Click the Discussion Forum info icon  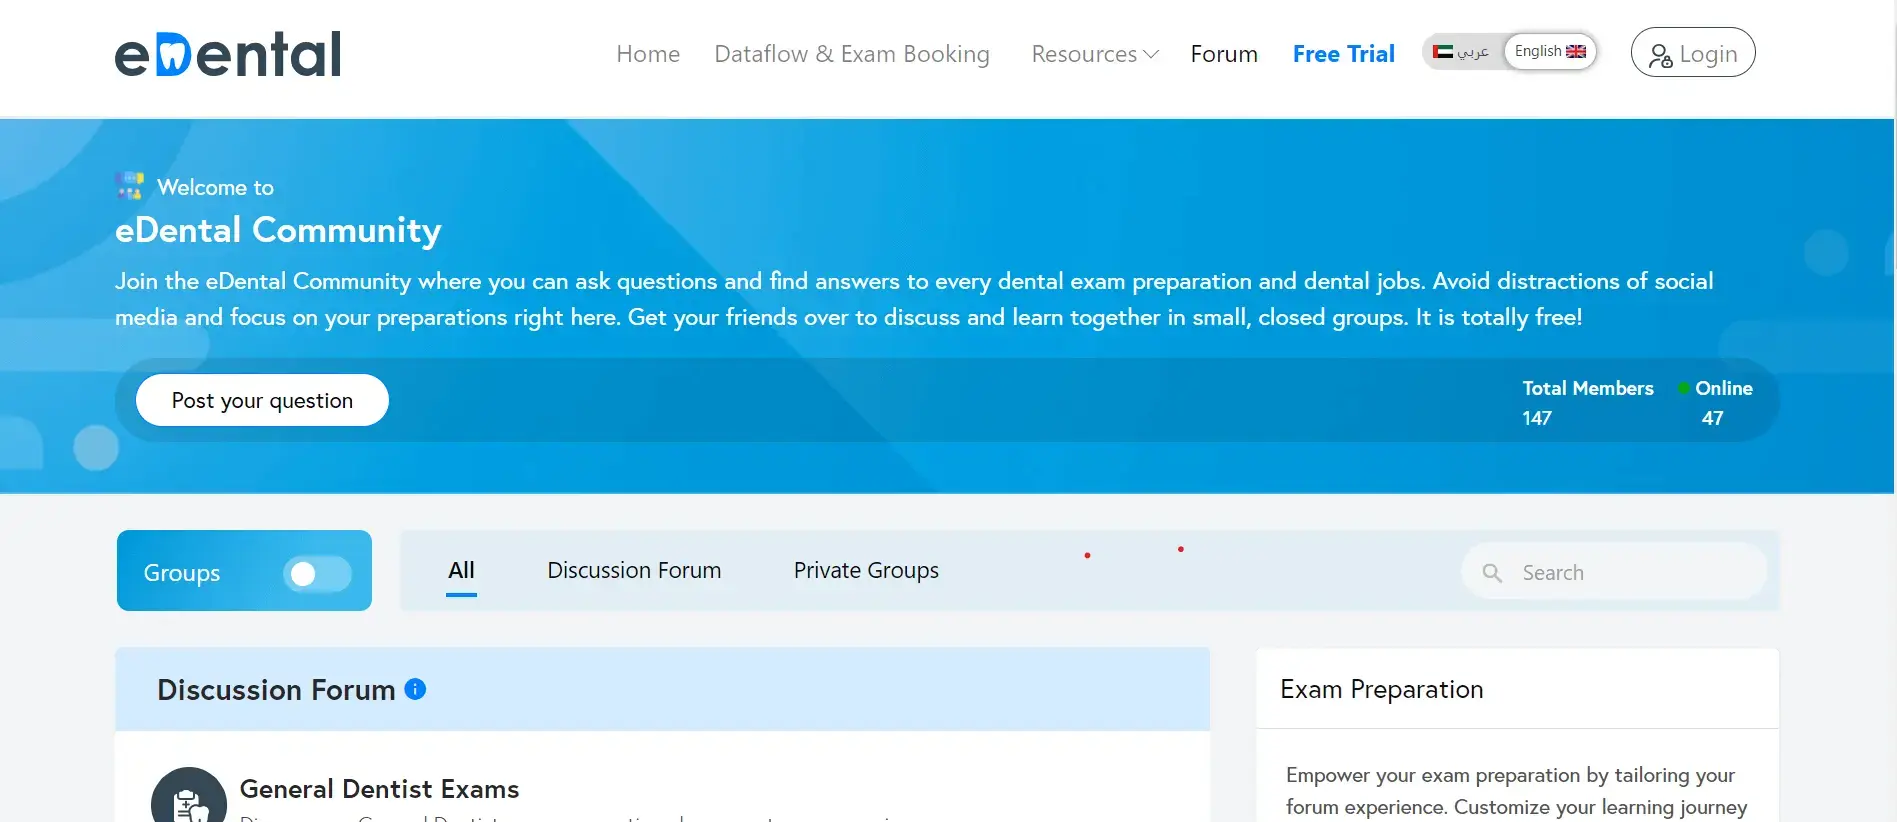[415, 689]
